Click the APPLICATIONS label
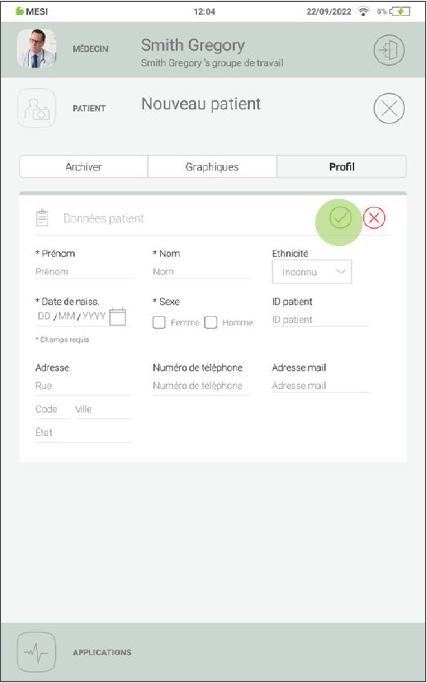 [x=102, y=653]
